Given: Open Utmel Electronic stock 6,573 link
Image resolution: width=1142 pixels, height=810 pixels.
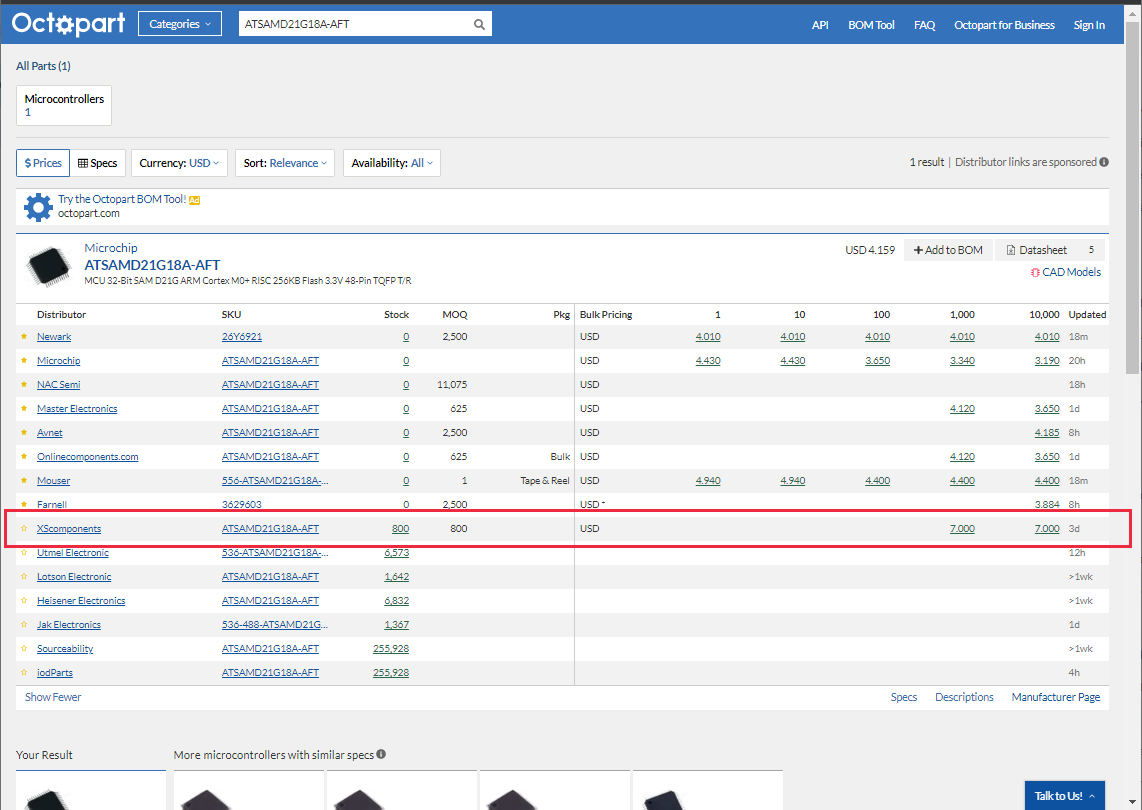Looking at the screenshot, I should tap(396, 553).
